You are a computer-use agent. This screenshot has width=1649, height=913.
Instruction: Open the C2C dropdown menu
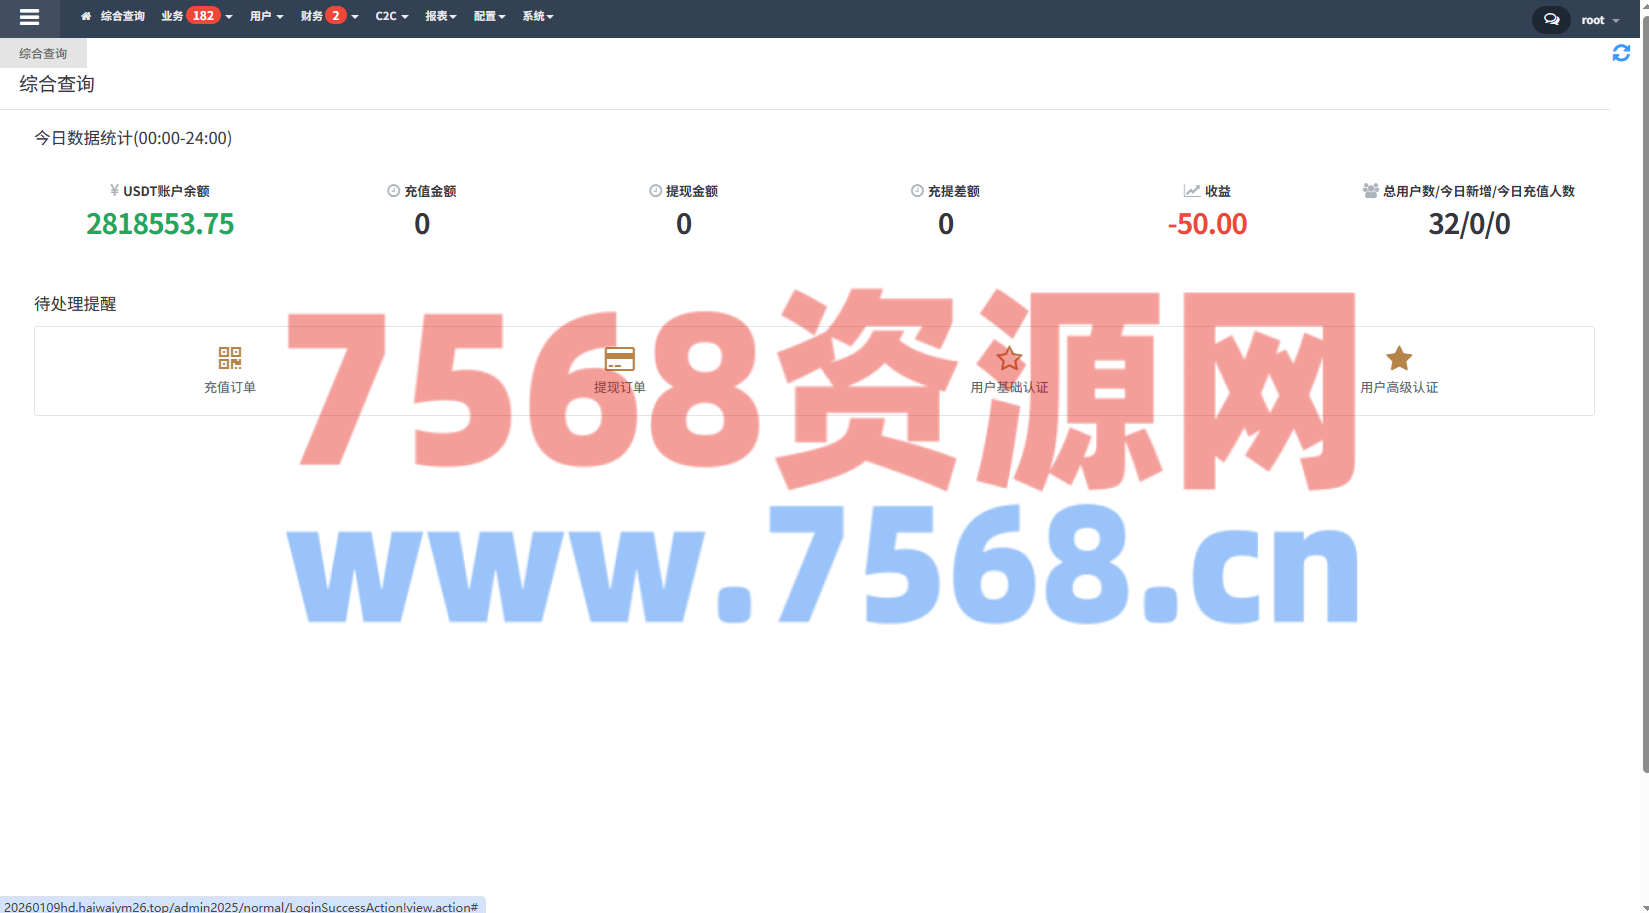pyautogui.click(x=391, y=16)
